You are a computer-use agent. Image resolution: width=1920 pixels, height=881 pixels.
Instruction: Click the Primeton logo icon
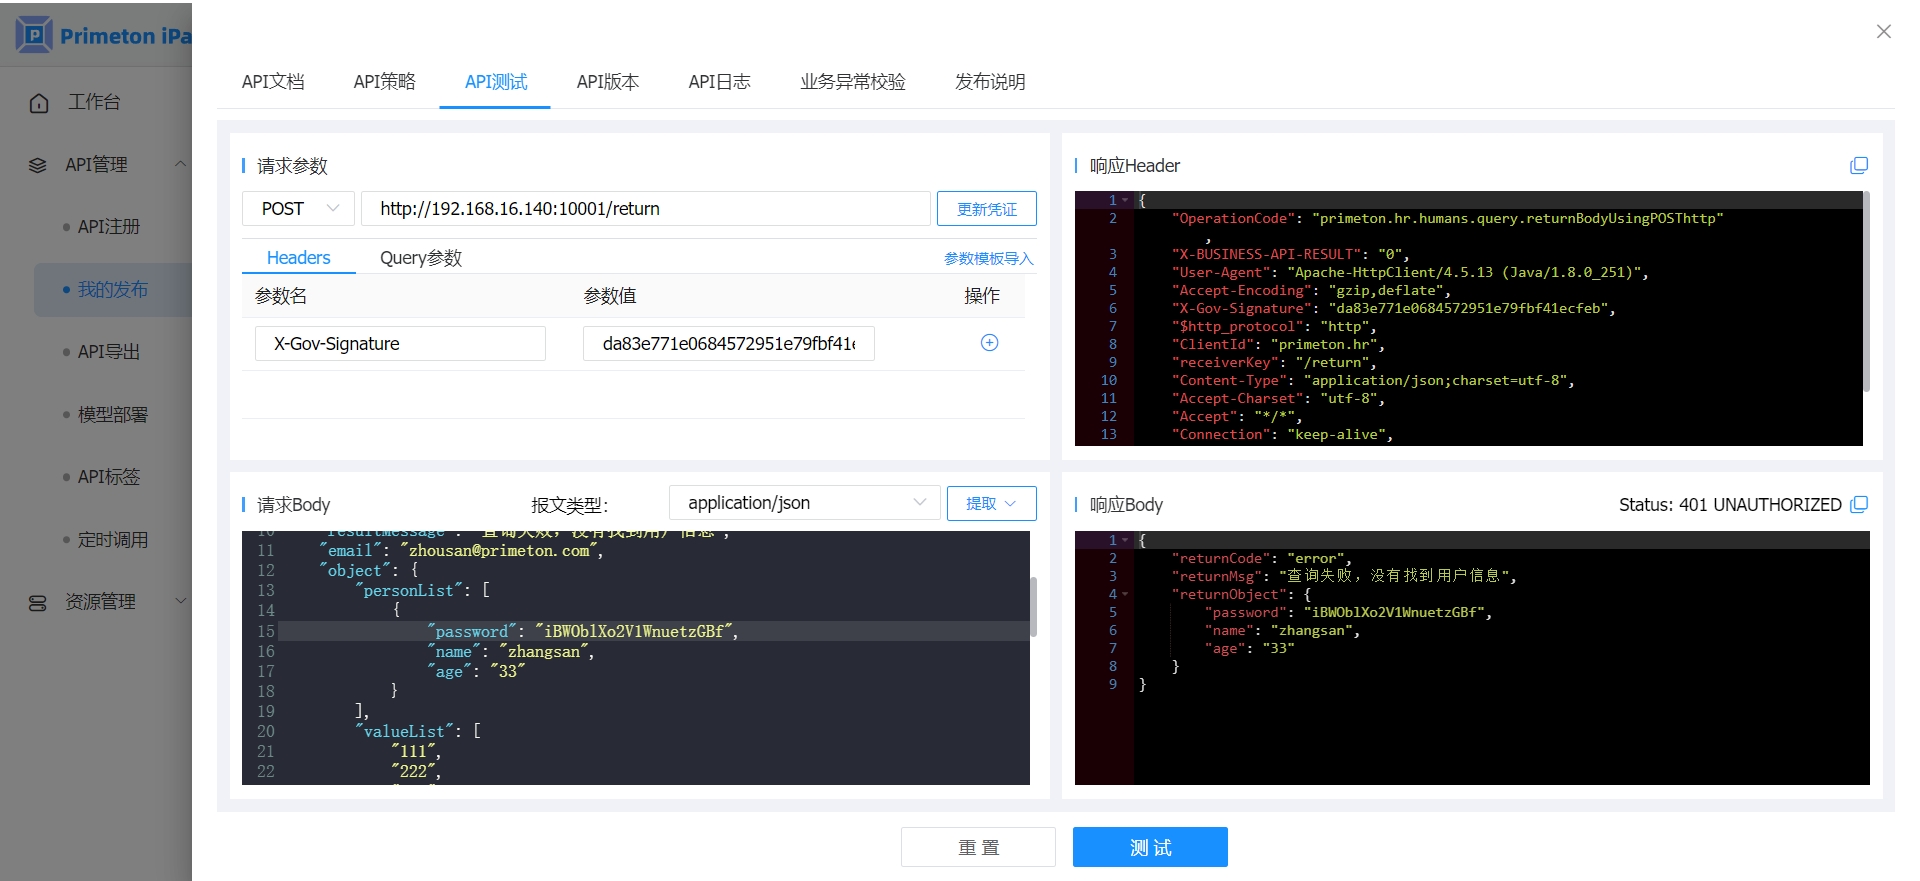click(x=33, y=35)
